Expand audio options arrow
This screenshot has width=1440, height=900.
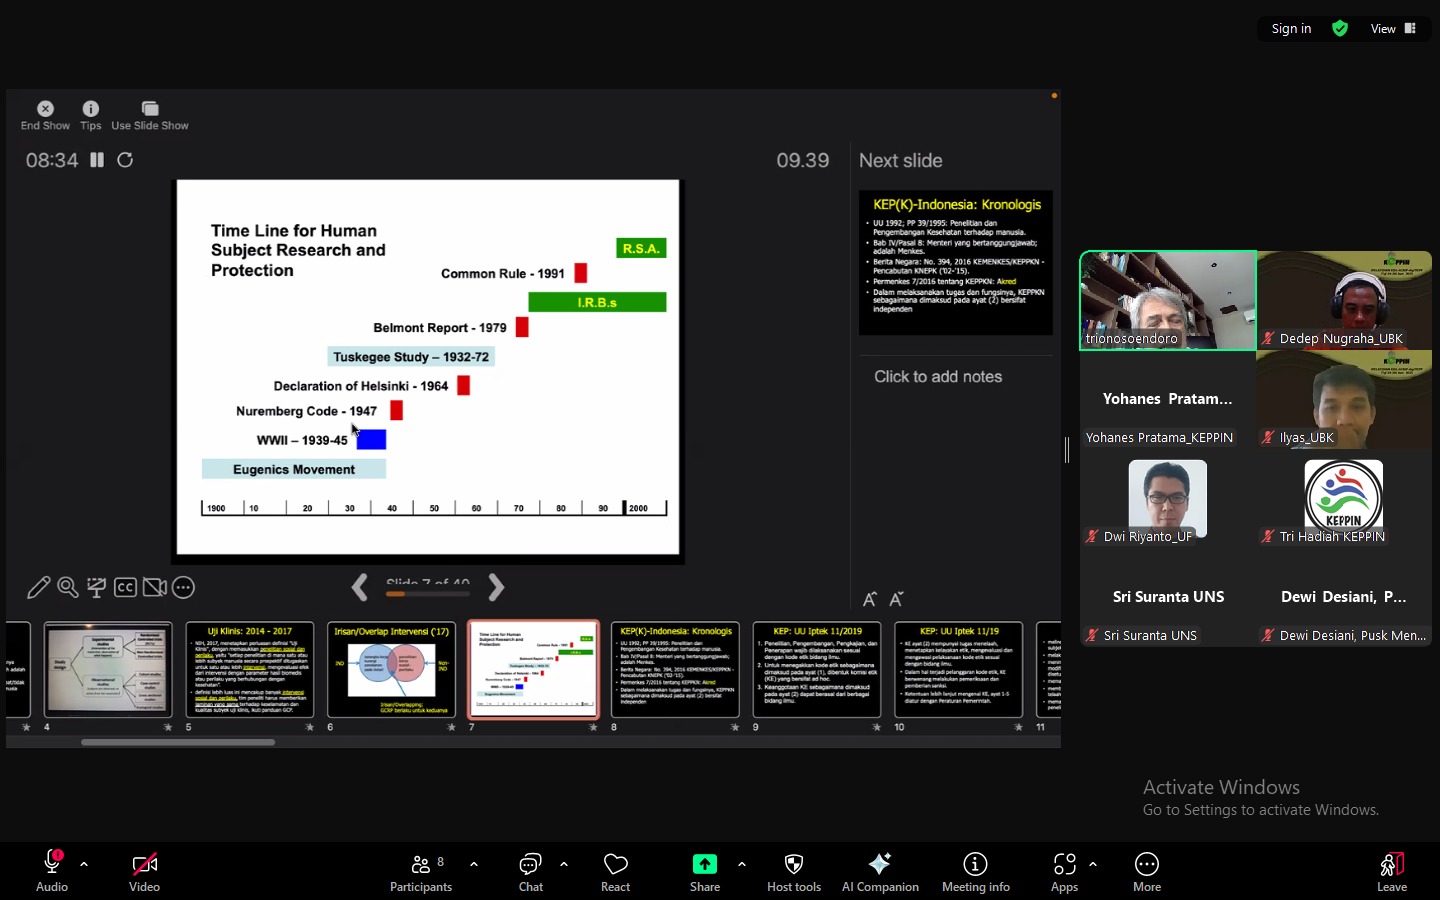(x=84, y=864)
